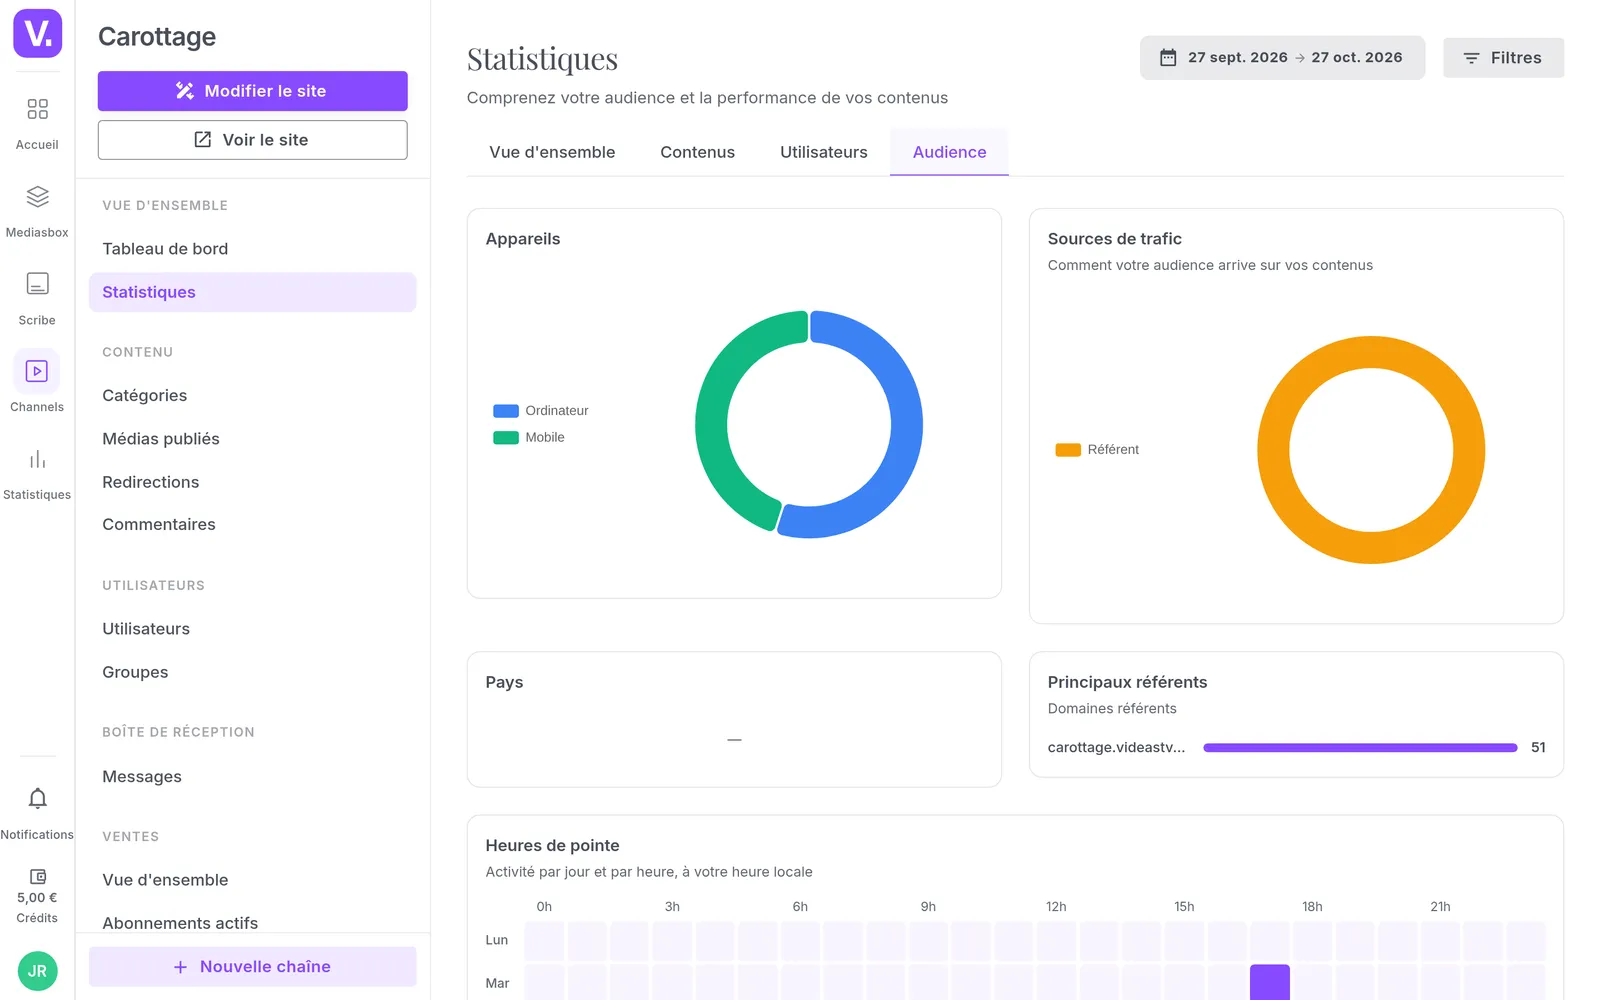Open Abonnements actifs in the sidebar
1600x1000 pixels.
252,923
